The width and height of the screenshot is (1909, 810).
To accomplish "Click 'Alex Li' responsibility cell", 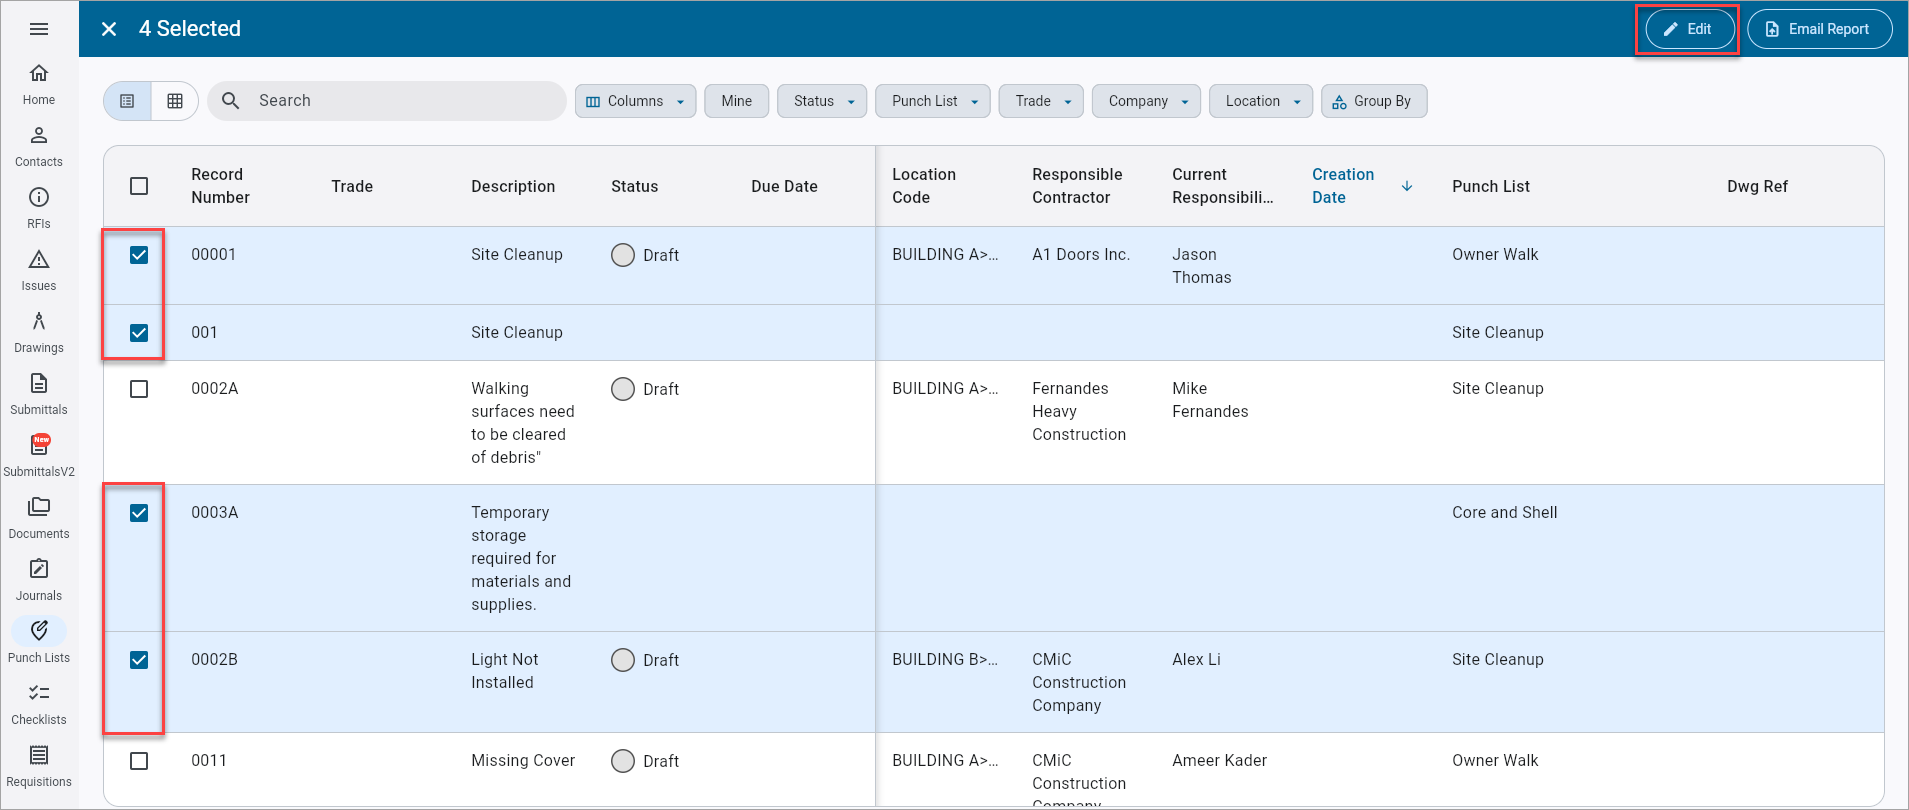I will pyautogui.click(x=1196, y=659).
